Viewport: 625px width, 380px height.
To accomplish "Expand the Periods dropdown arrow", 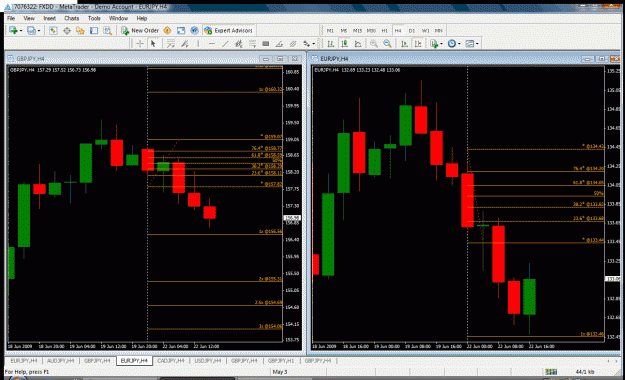I will point(459,44).
